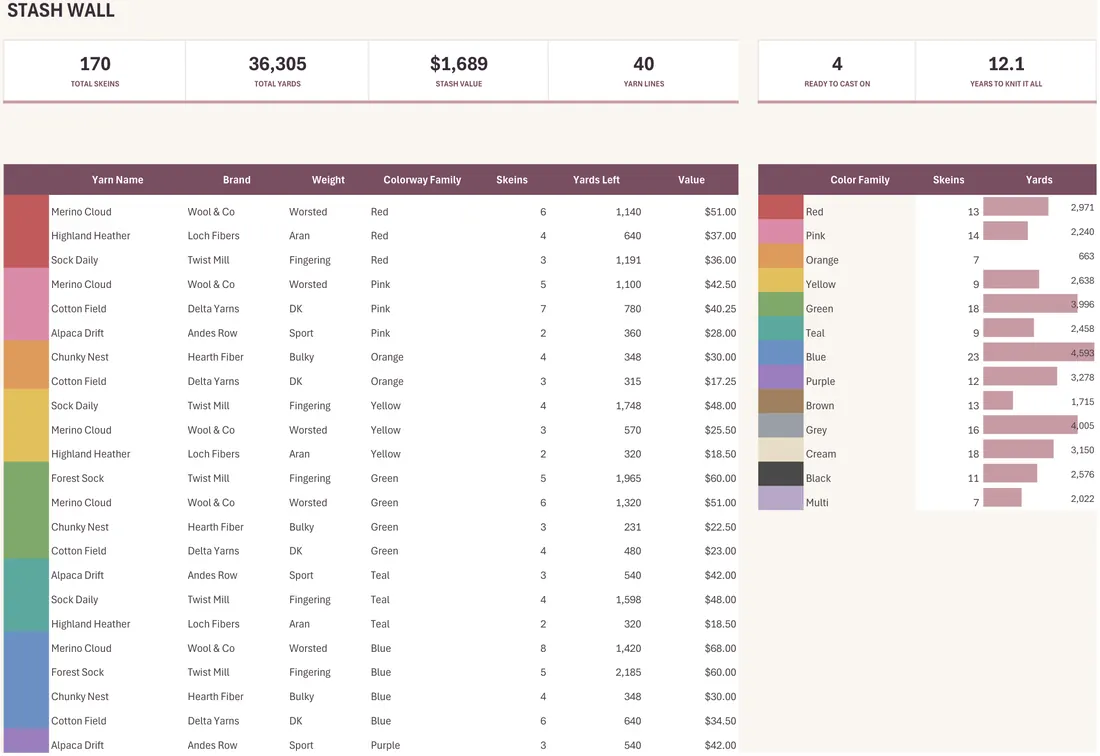Click the 1,191 yards left cell
This screenshot has height=756, width=1100.
(x=628, y=260)
